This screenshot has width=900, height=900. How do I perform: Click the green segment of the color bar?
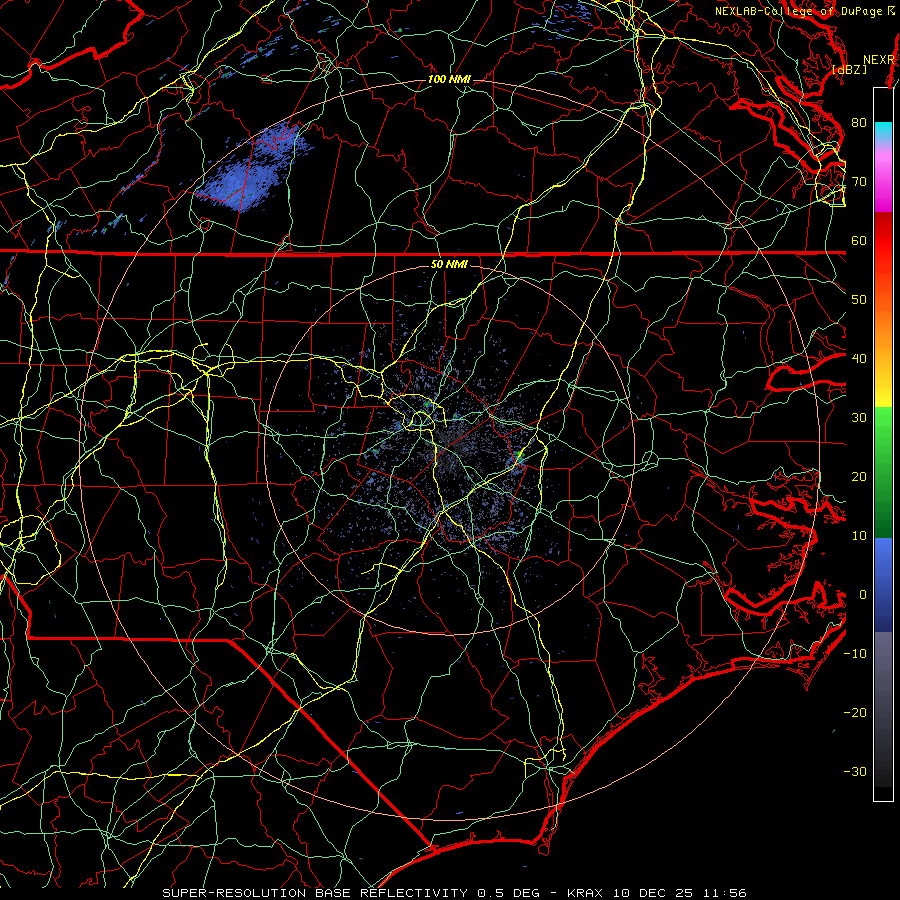coord(883,472)
